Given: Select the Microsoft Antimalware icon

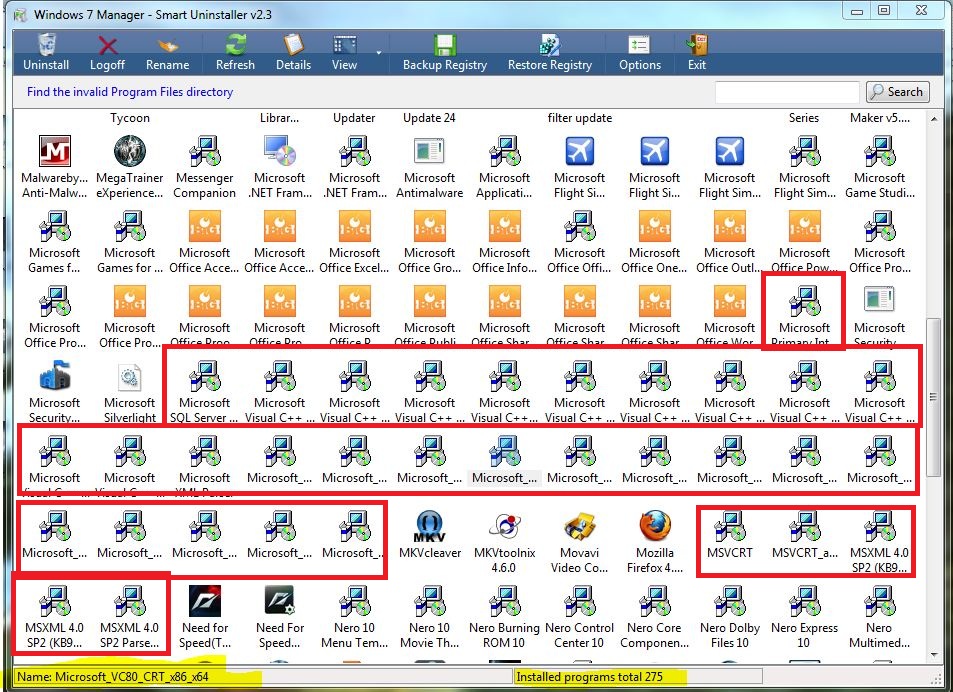Looking at the screenshot, I should [x=429, y=151].
